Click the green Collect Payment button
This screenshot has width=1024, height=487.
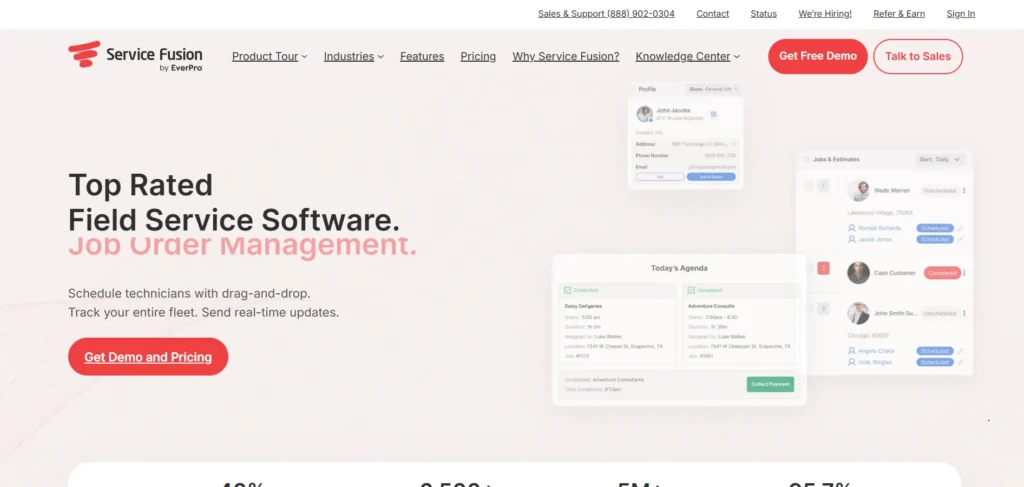click(770, 385)
